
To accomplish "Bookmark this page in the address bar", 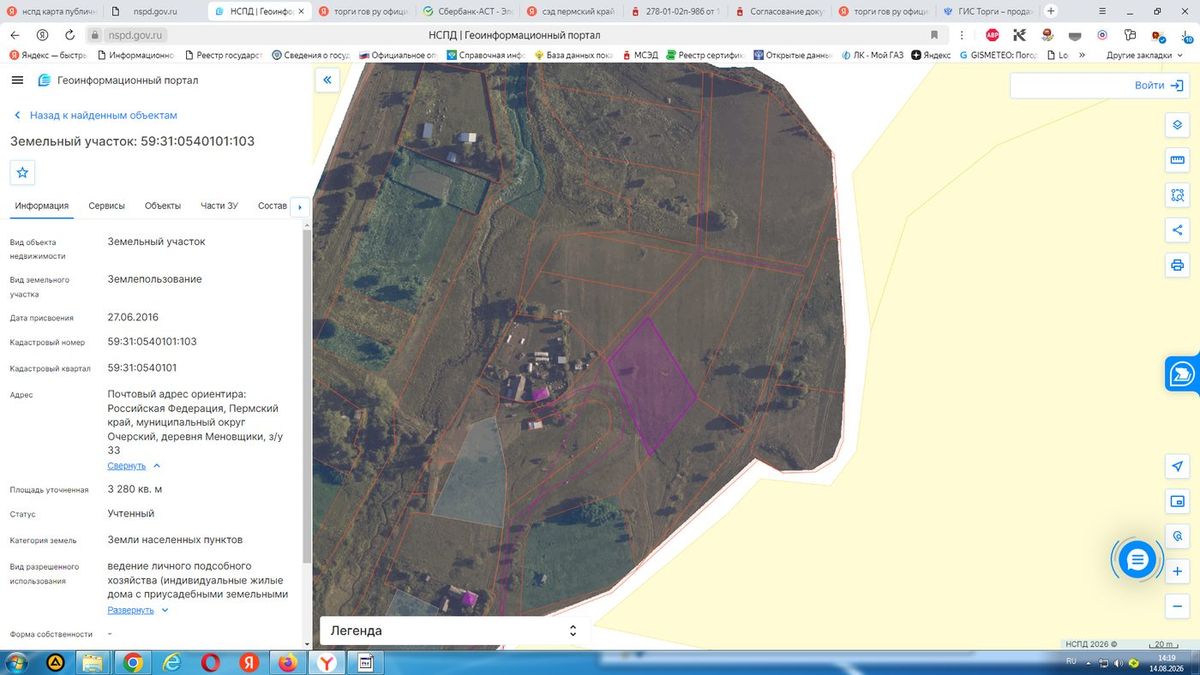I will click(934, 34).
